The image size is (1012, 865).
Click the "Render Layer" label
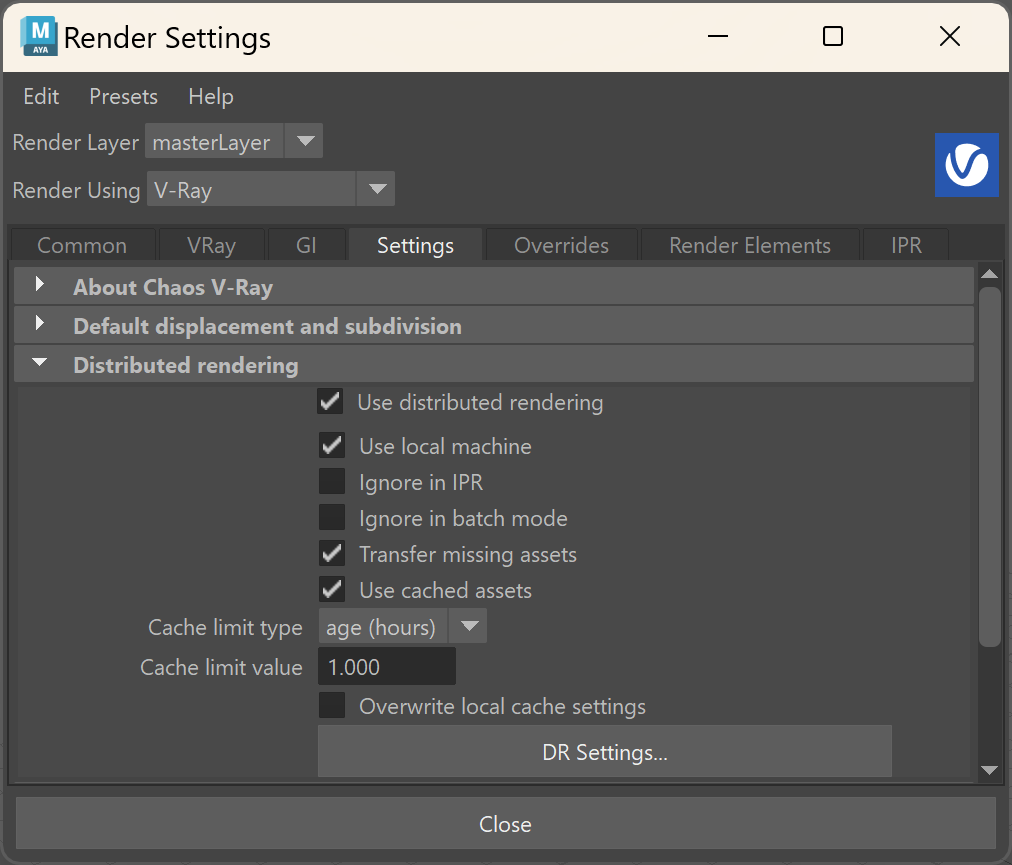pyautogui.click(x=76, y=143)
